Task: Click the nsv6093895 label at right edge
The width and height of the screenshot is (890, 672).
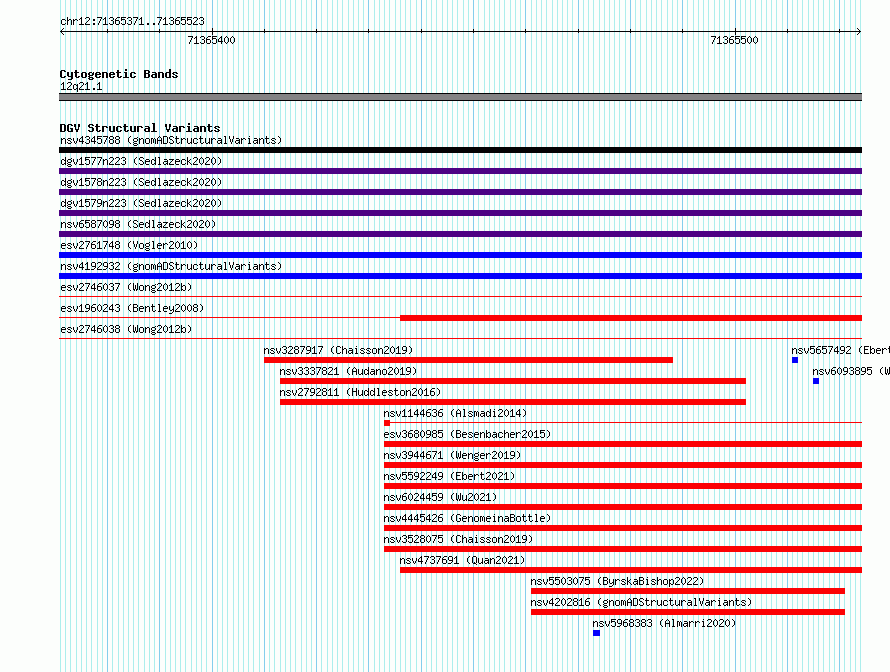Action: (851, 371)
